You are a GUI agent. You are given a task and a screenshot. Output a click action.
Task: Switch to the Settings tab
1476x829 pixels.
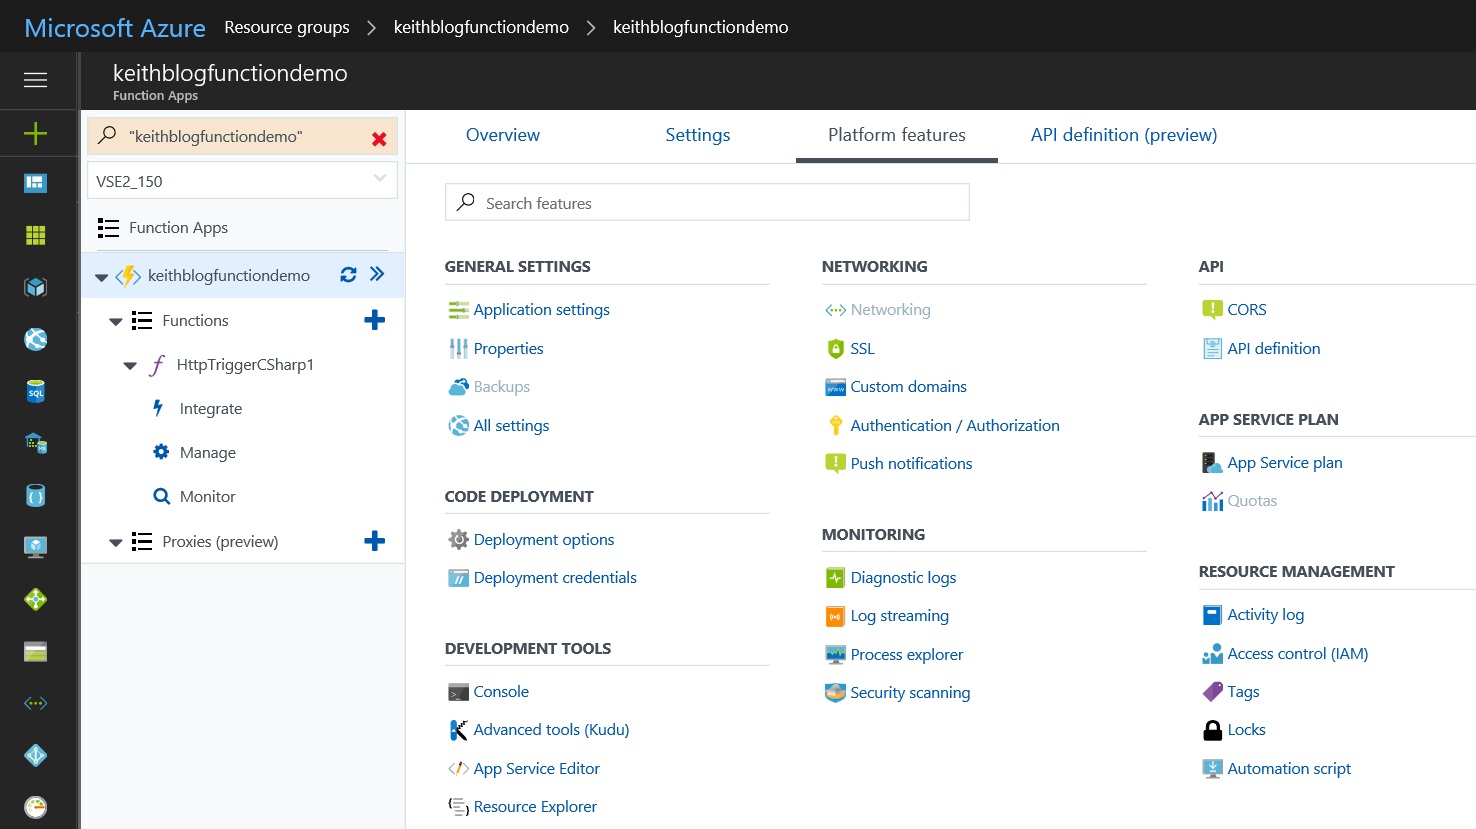(x=697, y=134)
